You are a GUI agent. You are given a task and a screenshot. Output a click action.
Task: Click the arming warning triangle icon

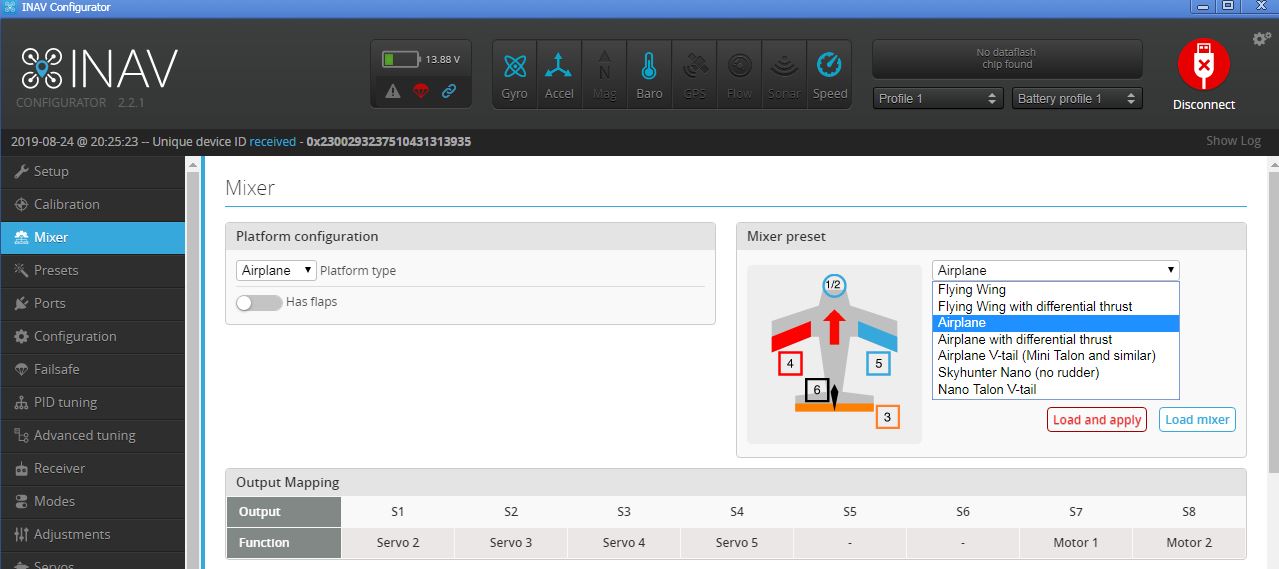point(393,91)
